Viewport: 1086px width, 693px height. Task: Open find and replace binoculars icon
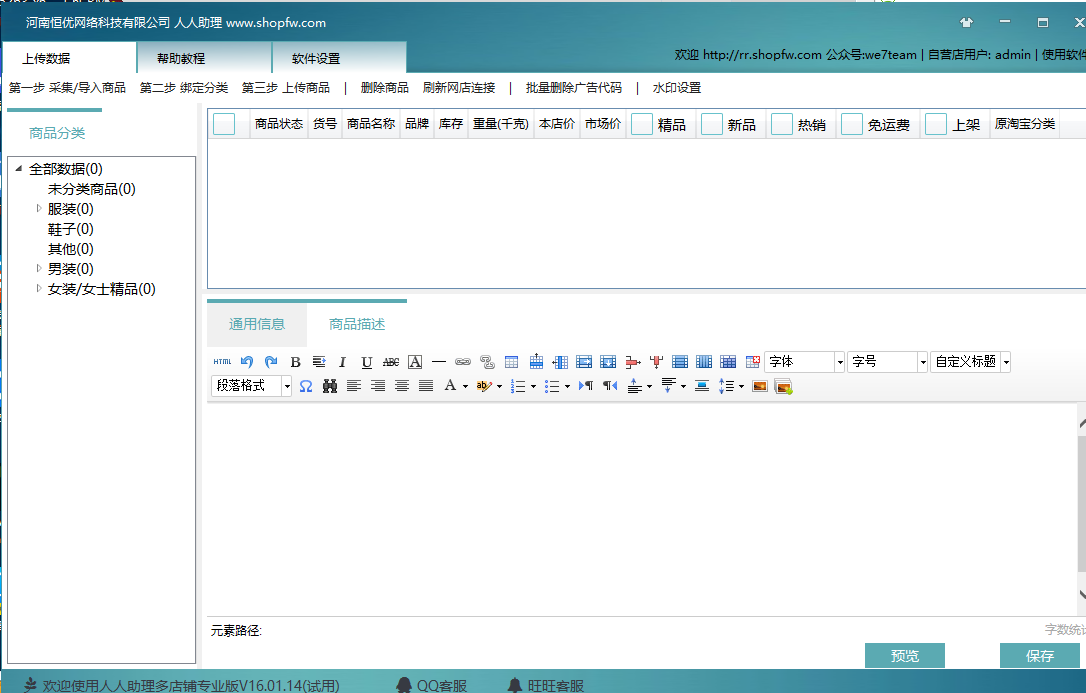coord(330,386)
